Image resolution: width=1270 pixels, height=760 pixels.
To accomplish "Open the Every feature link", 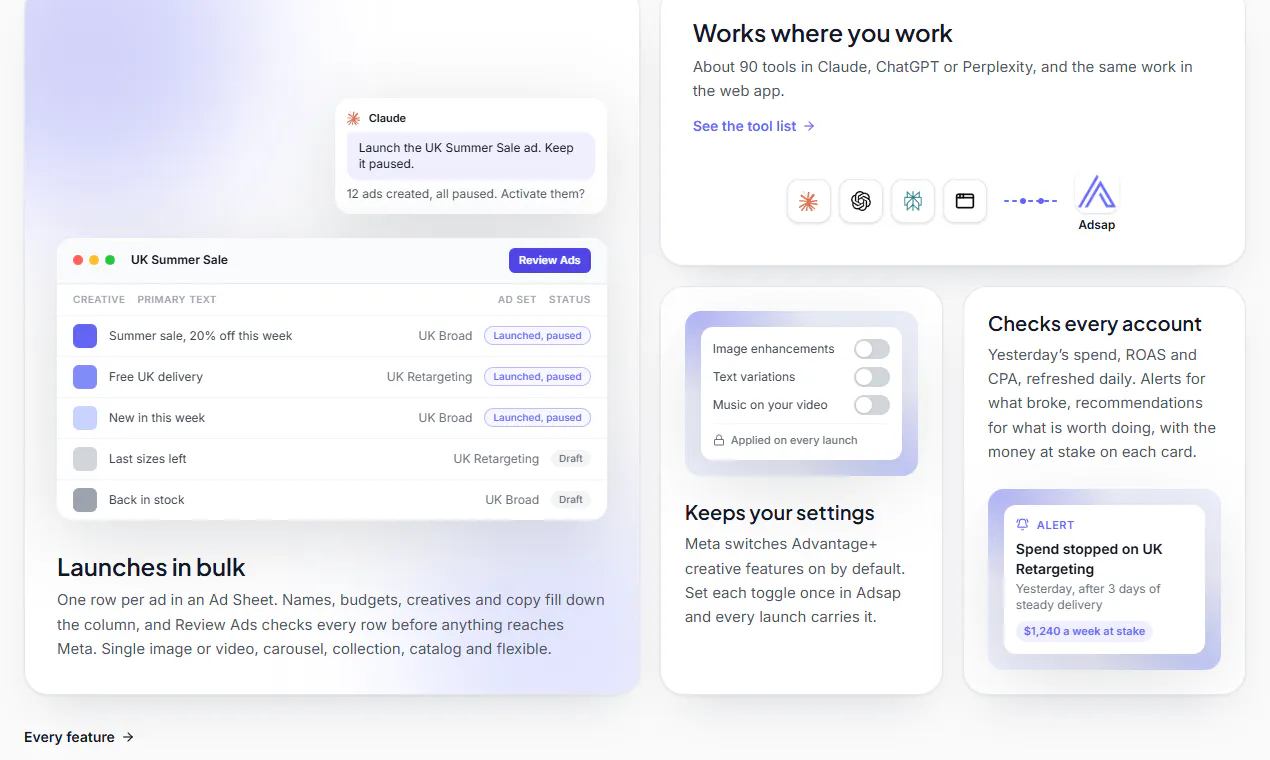I will pos(79,737).
